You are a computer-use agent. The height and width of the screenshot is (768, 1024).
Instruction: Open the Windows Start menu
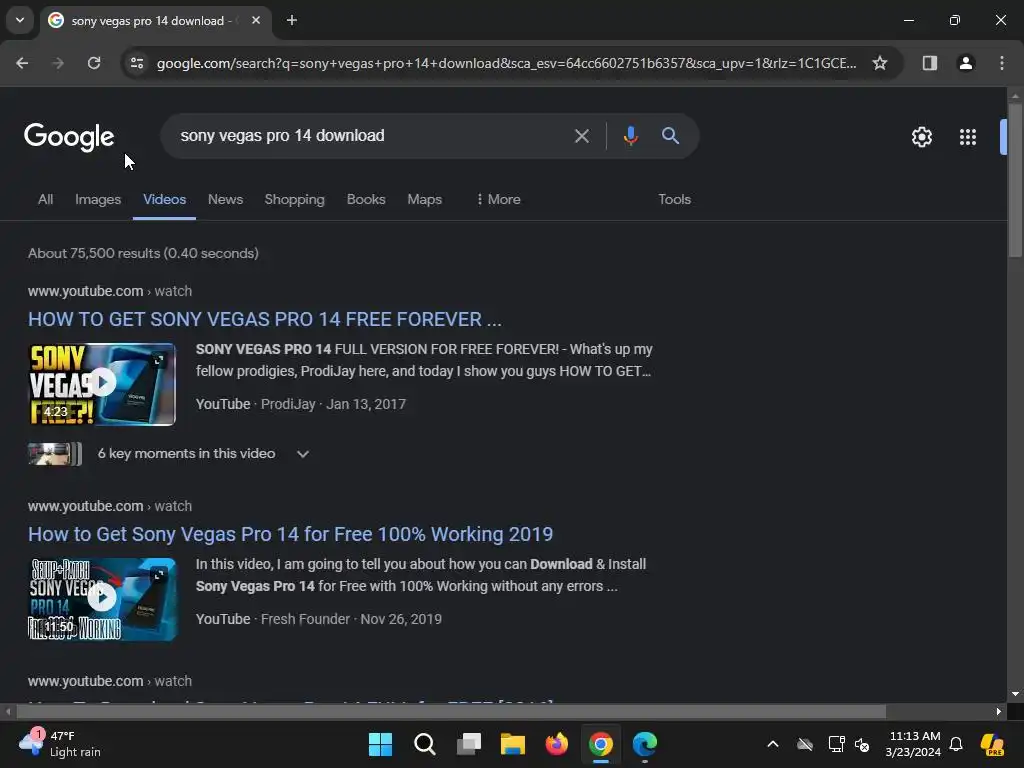(380, 744)
